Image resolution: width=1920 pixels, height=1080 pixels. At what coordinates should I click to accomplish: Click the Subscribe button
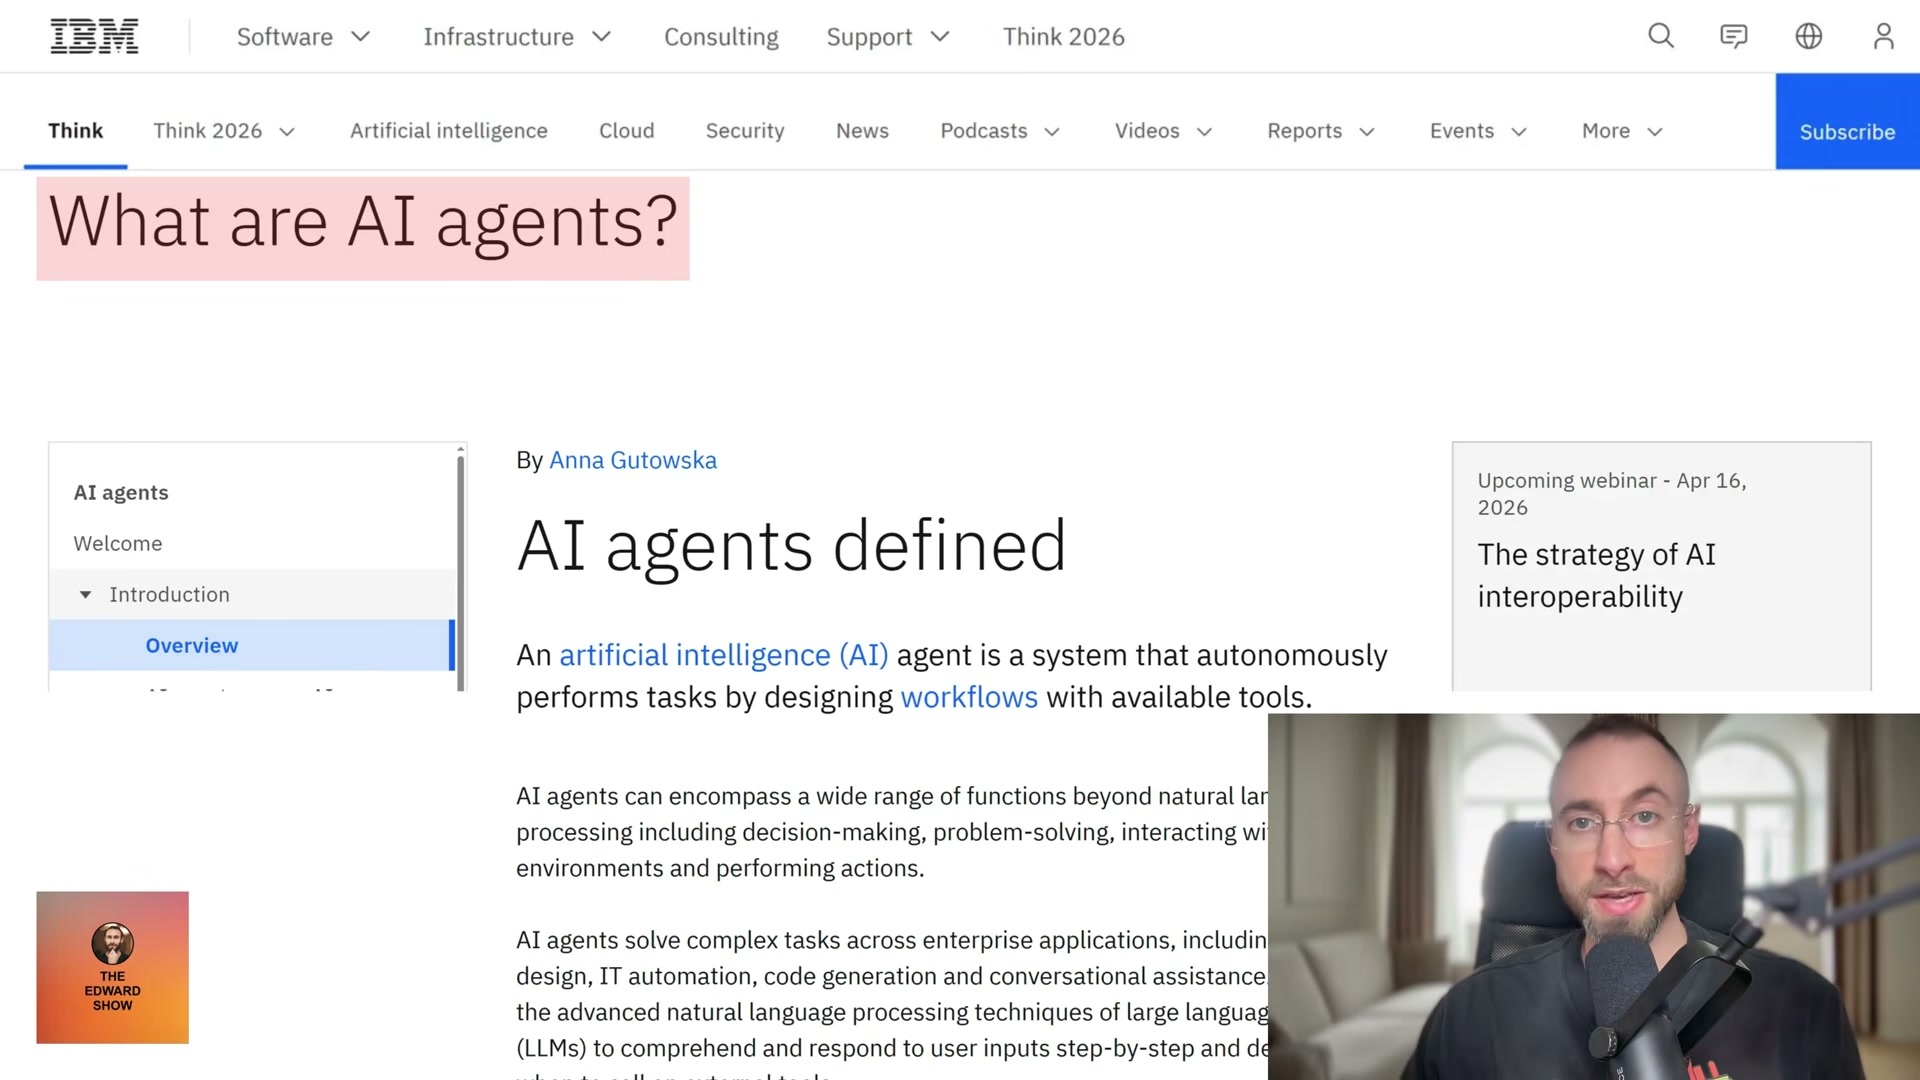[x=1847, y=131]
